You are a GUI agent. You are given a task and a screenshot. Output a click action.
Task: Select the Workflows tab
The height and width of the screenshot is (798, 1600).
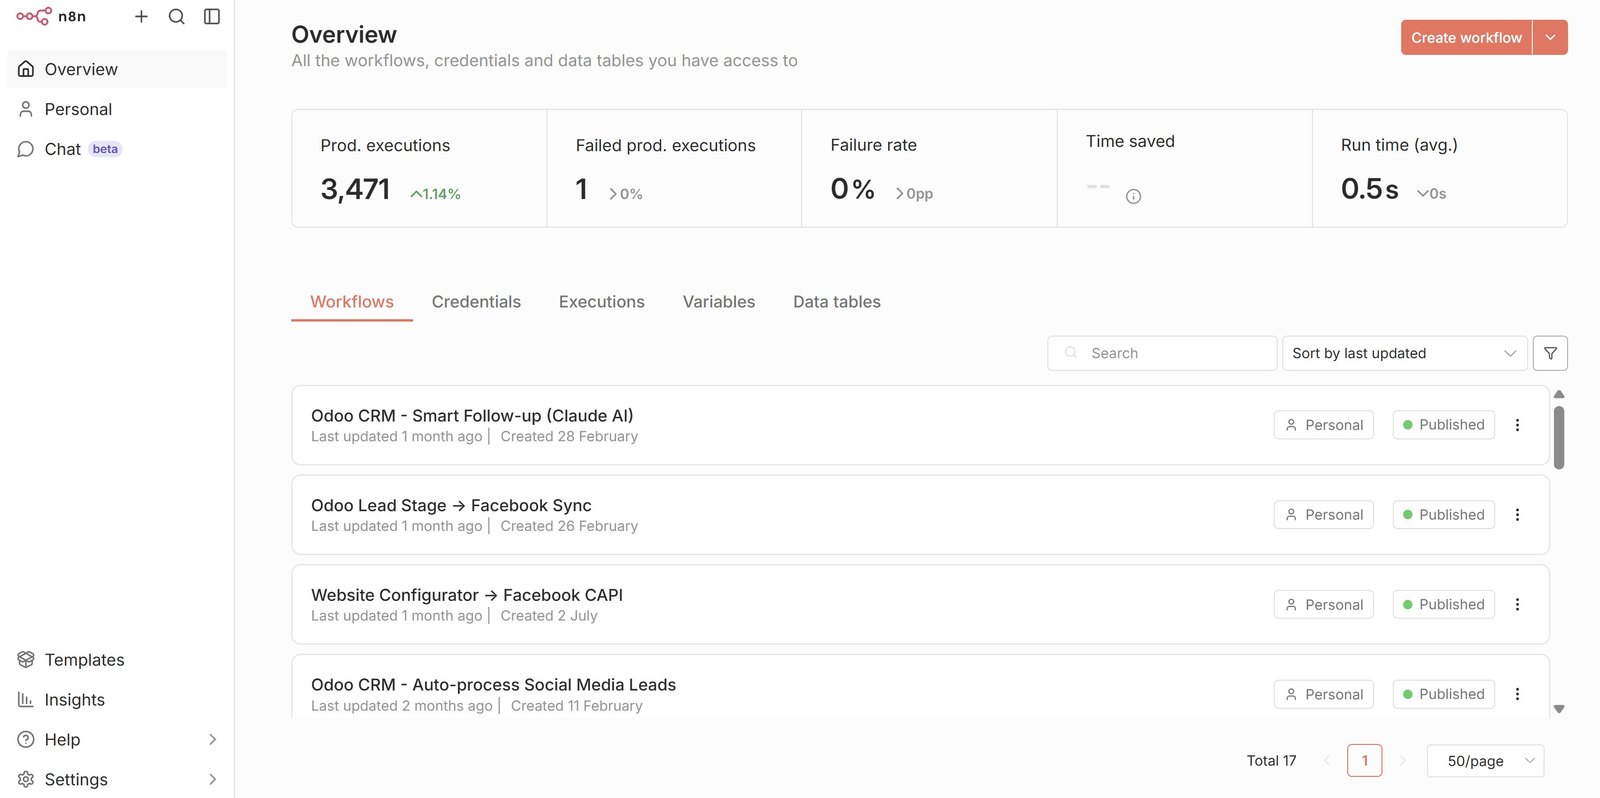point(352,302)
